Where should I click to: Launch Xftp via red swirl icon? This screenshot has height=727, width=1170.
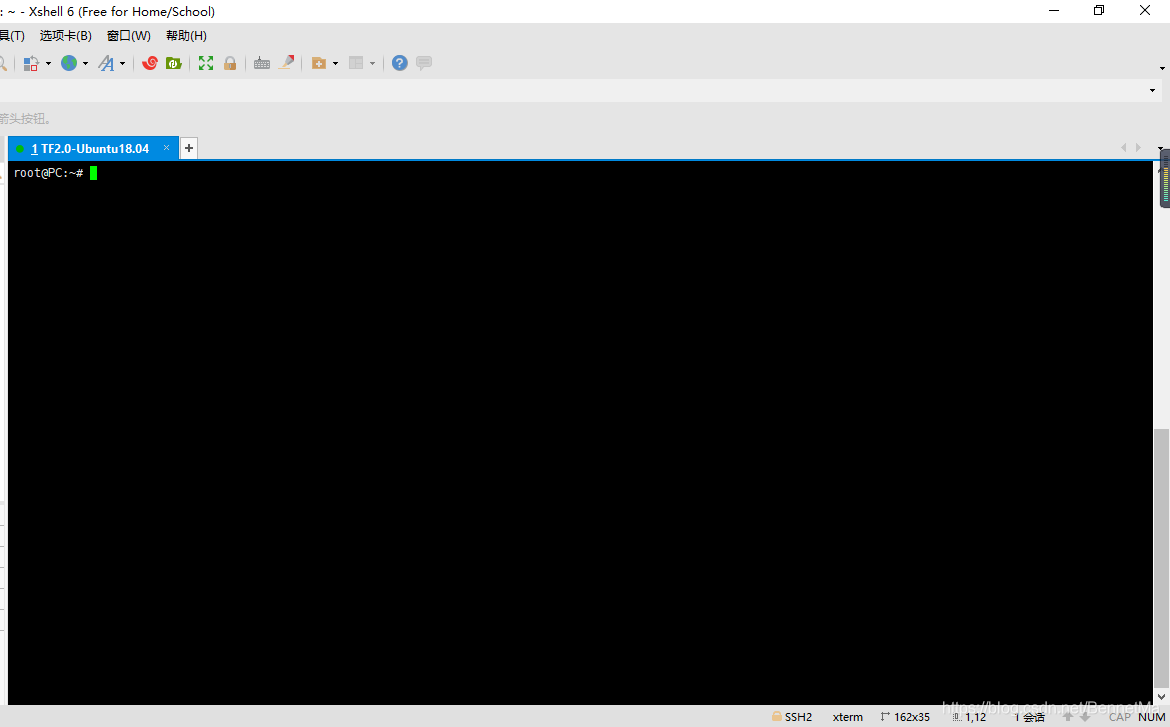pos(150,63)
